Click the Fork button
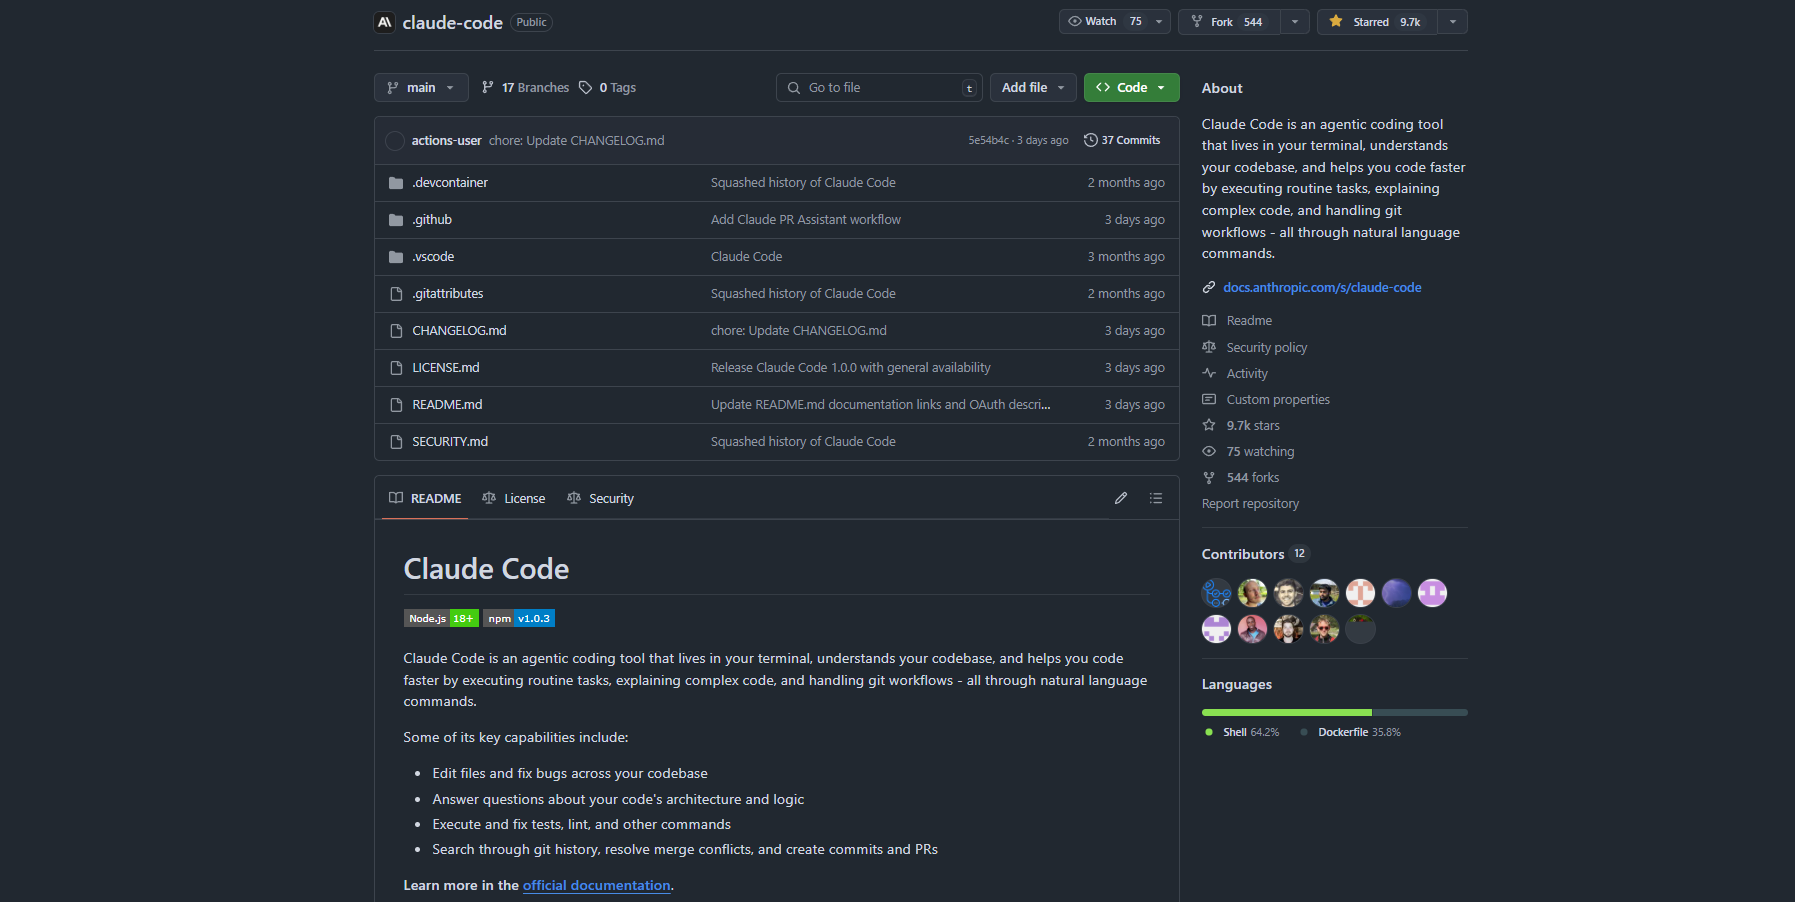This screenshot has width=1795, height=902. [1229, 22]
